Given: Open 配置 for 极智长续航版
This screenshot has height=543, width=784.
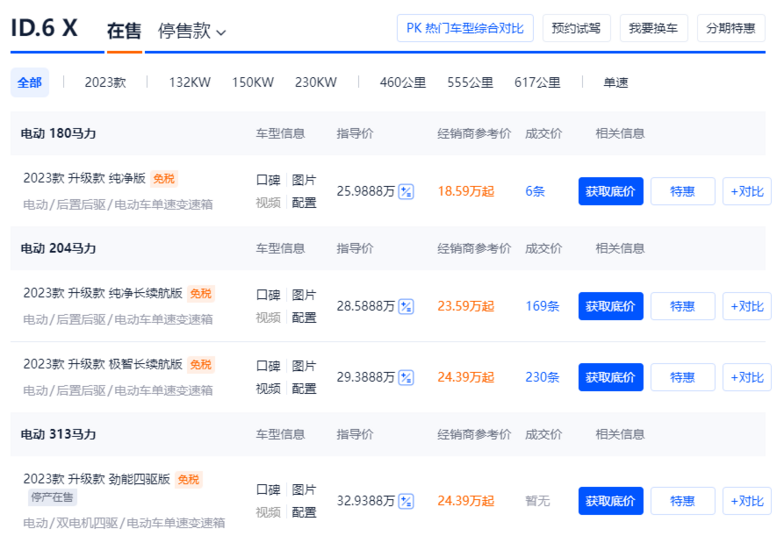Looking at the screenshot, I should (x=304, y=389).
